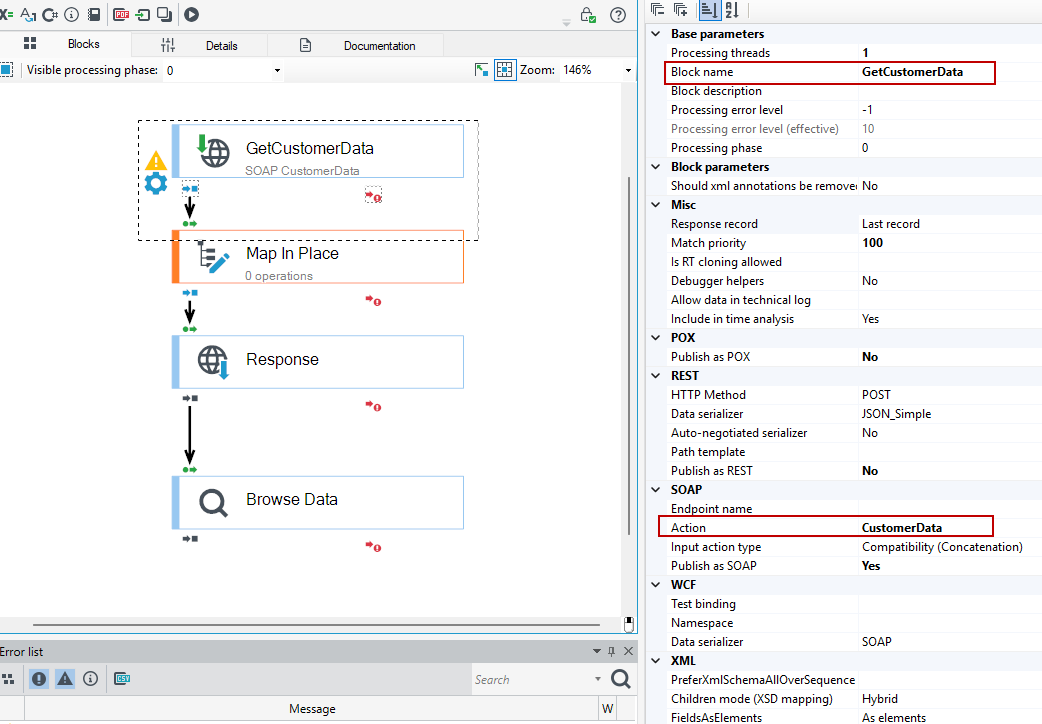Screen dimensions: 1042x724
Task: Toggle the grid snap icon beside Zoom
Action: [x=505, y=70]
